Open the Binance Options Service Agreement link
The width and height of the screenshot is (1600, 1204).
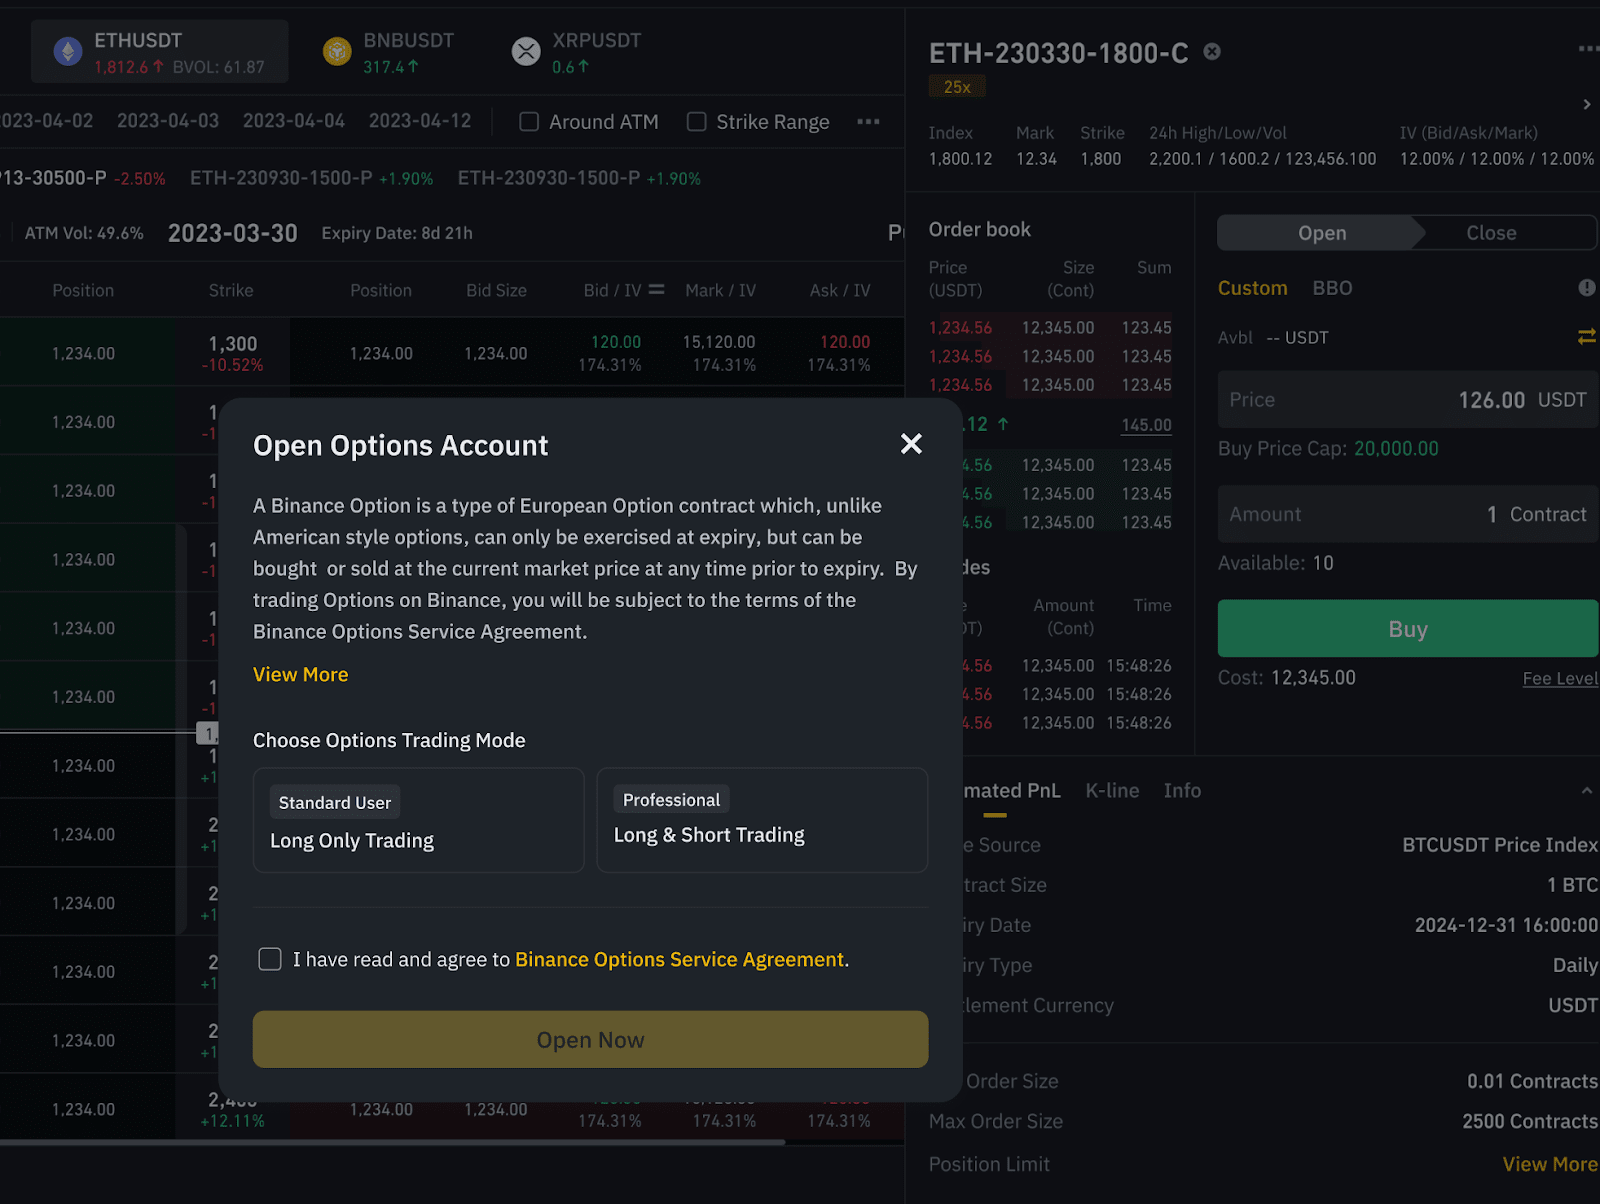680,960
